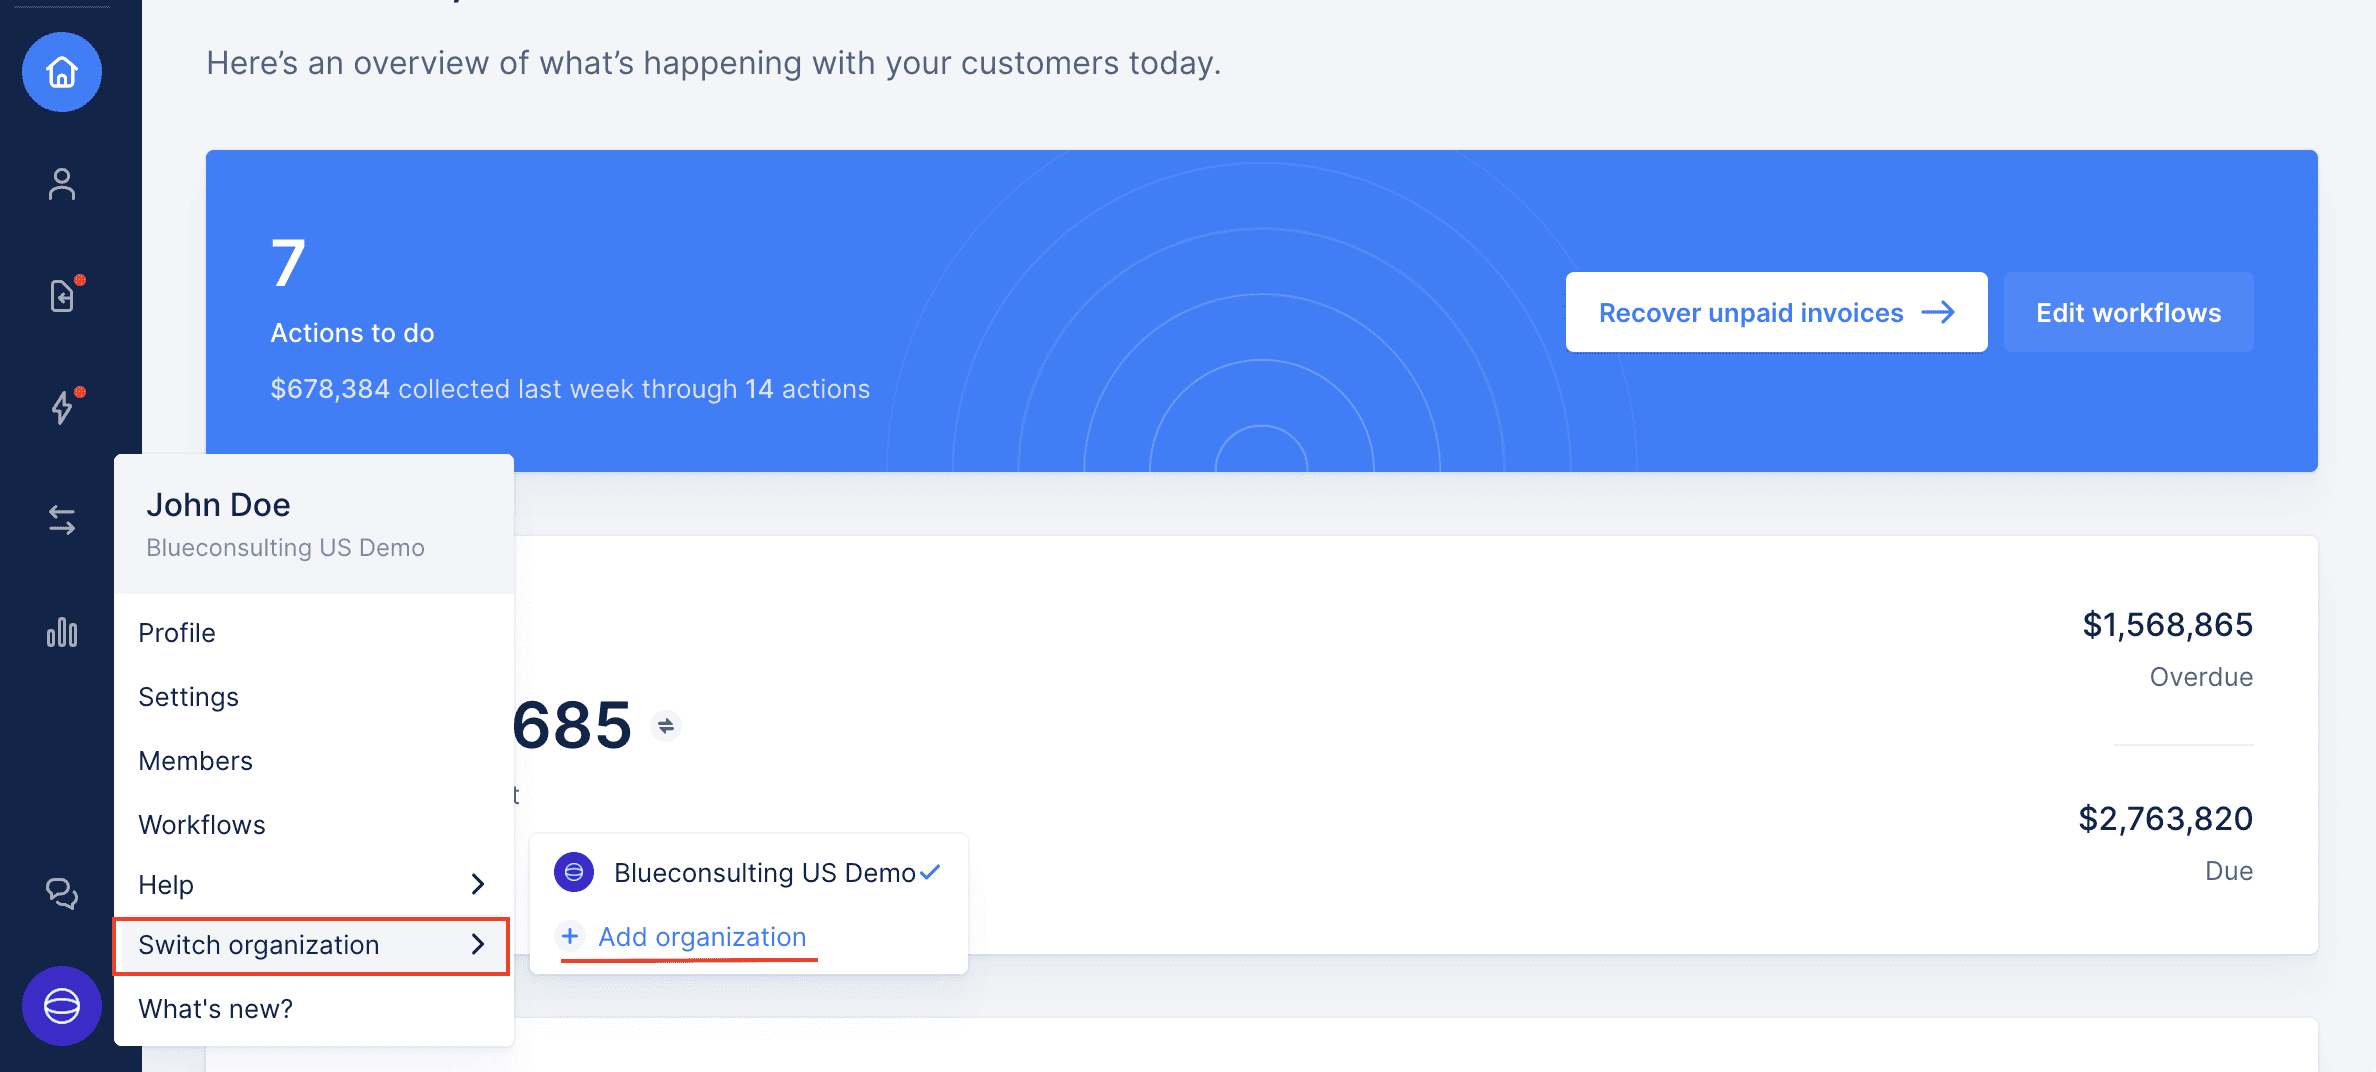This screenshot has width=2376, height=1072.
Task: Open the invoices document icon in sidebar
Action: pyautogui.click(x=62, y=296)
